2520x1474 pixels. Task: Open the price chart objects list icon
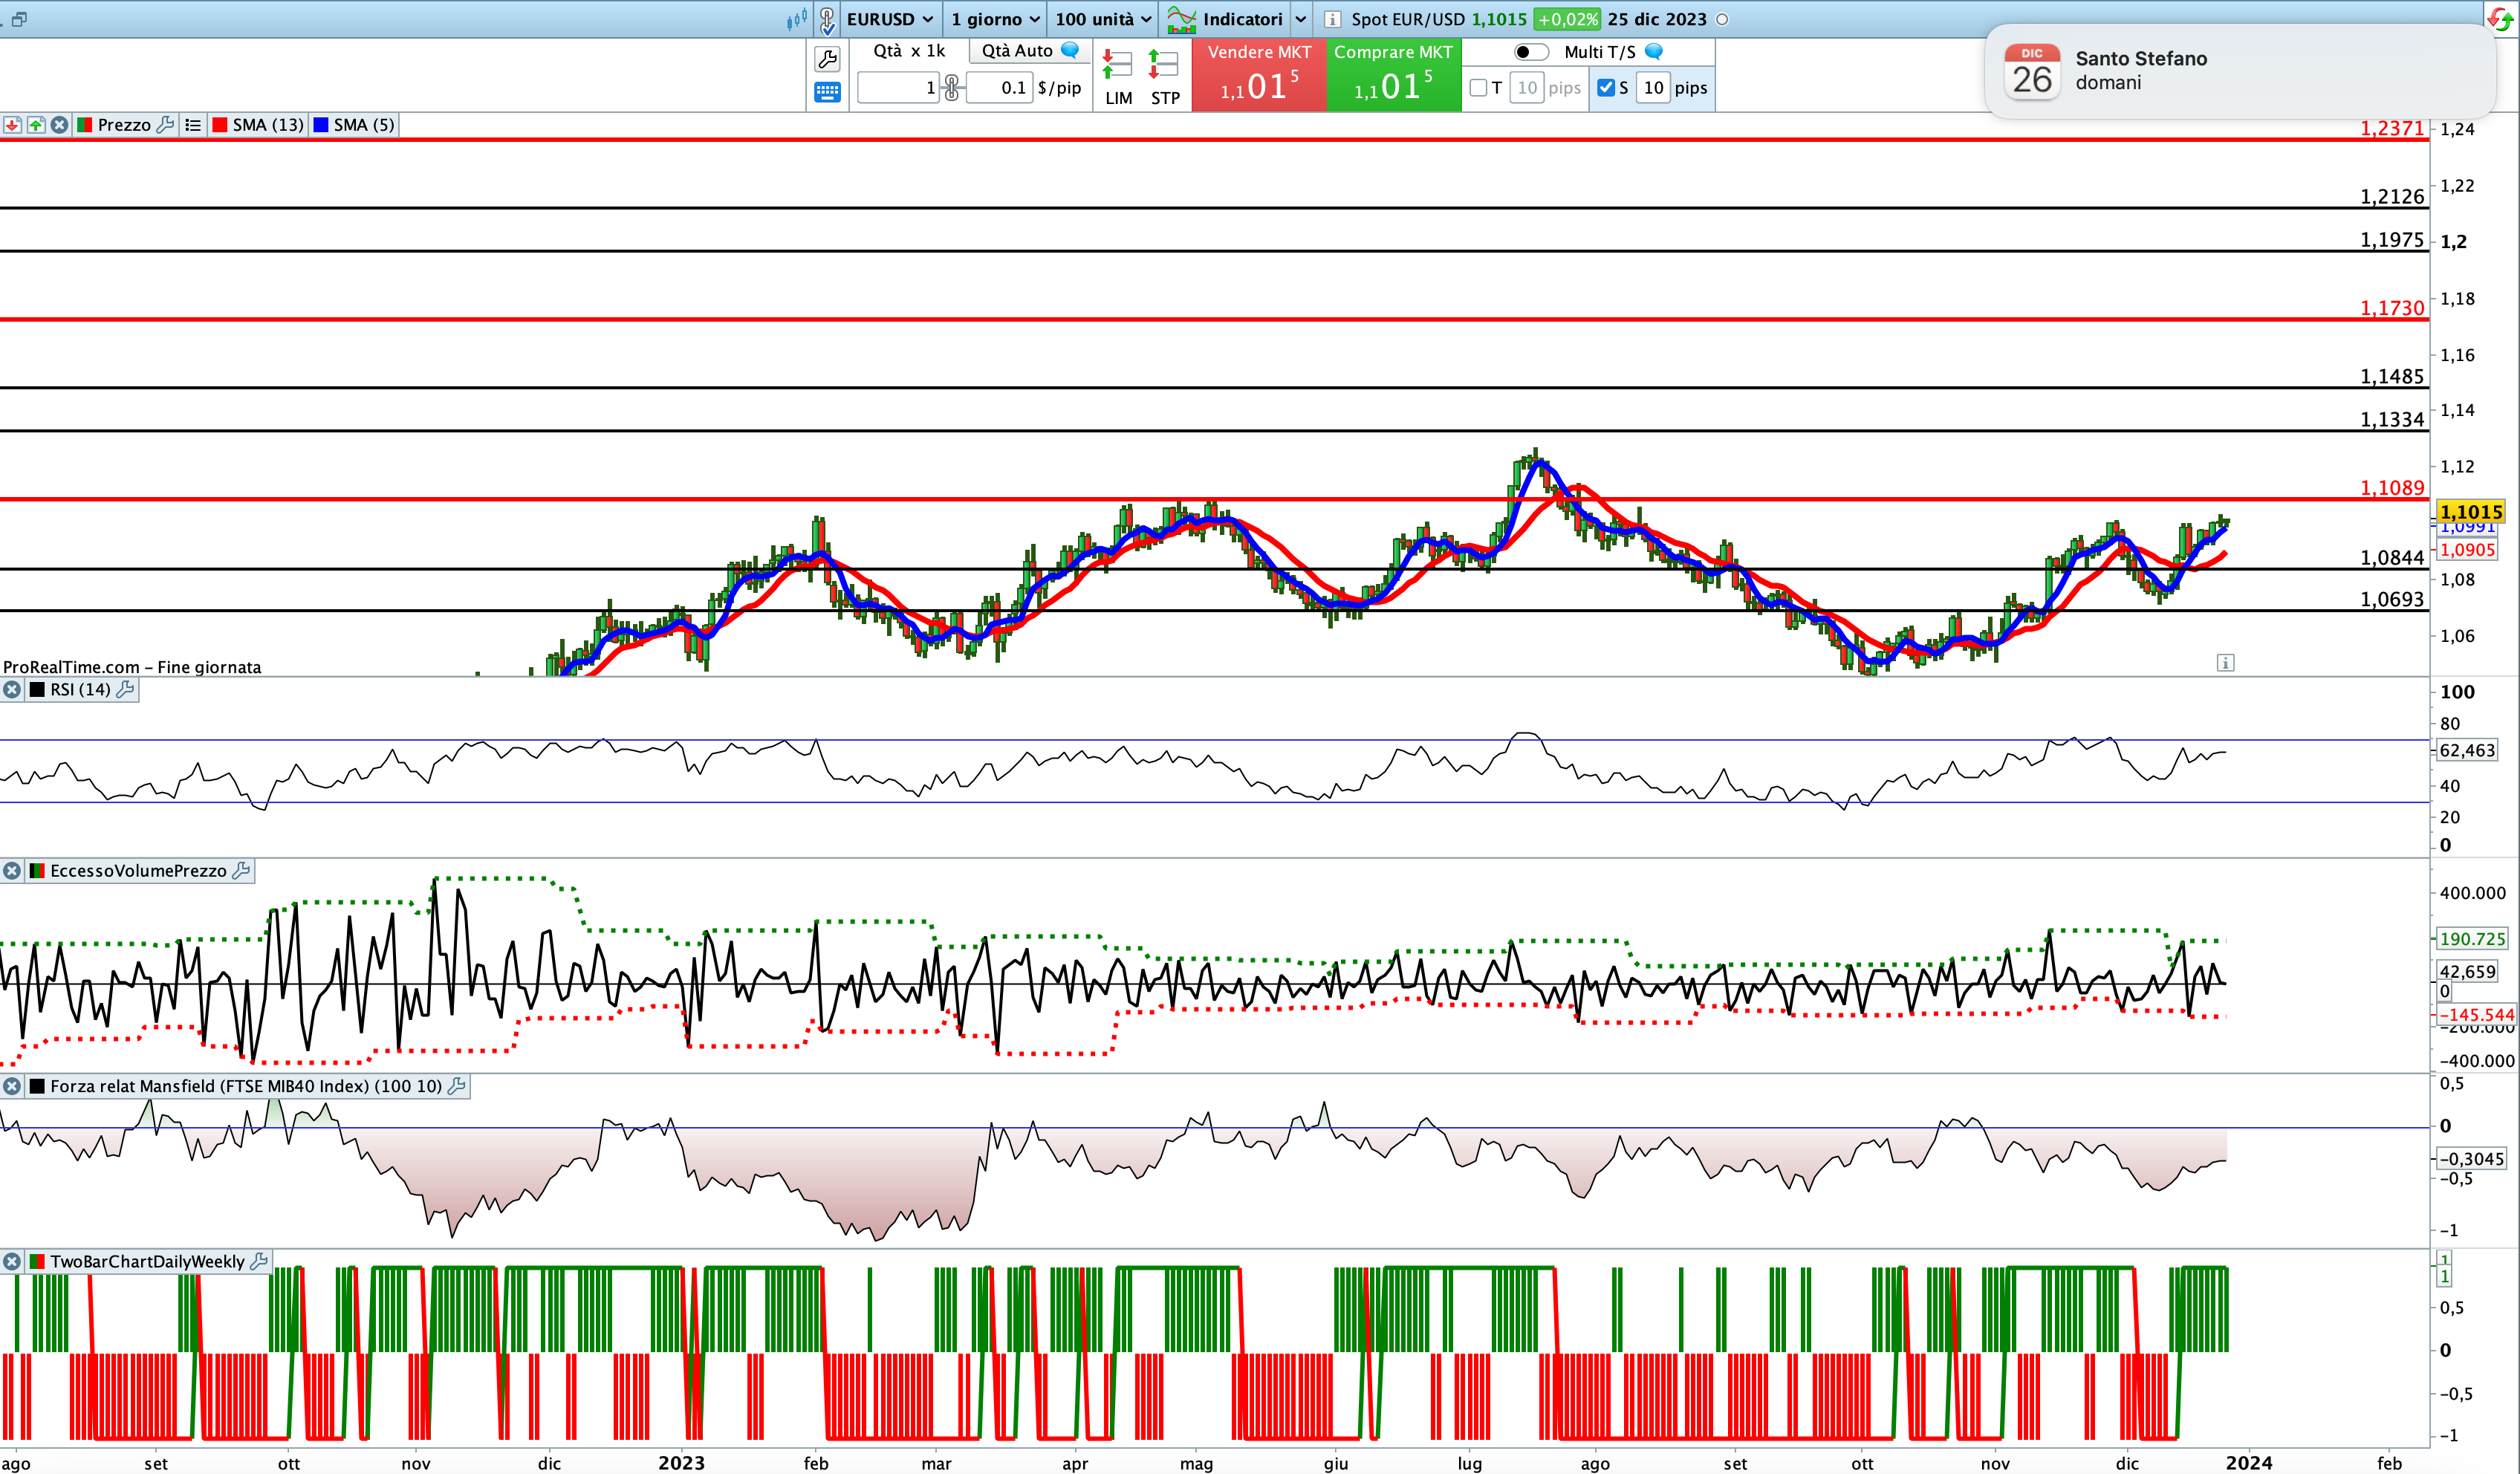click(193, 125)
